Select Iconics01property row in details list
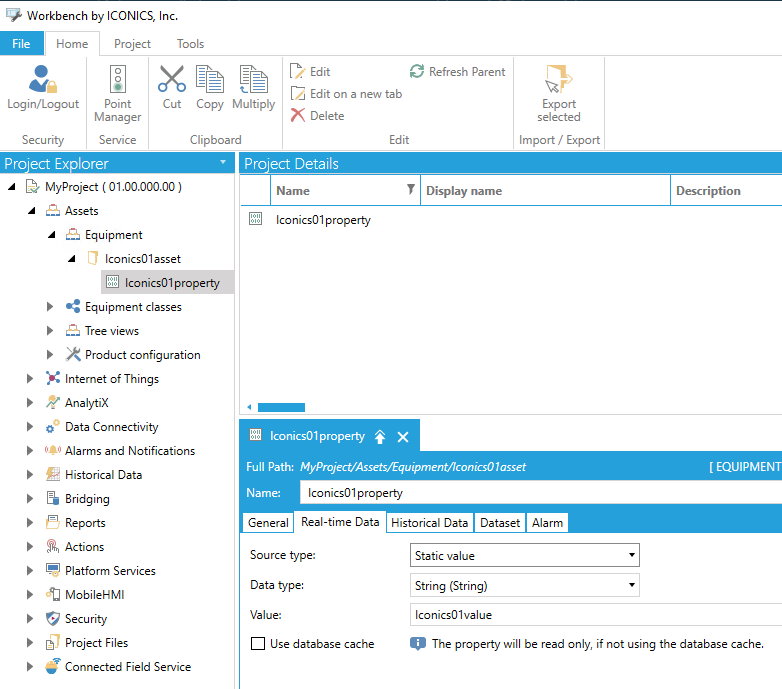 tap(511, 219)
